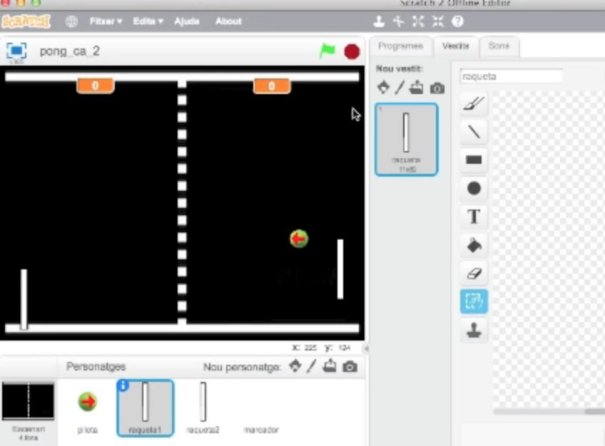Image resolution: width=605 pixels, height=446 pixels.
Task: New sprite from camera icon
Action: tap(350, 367)
